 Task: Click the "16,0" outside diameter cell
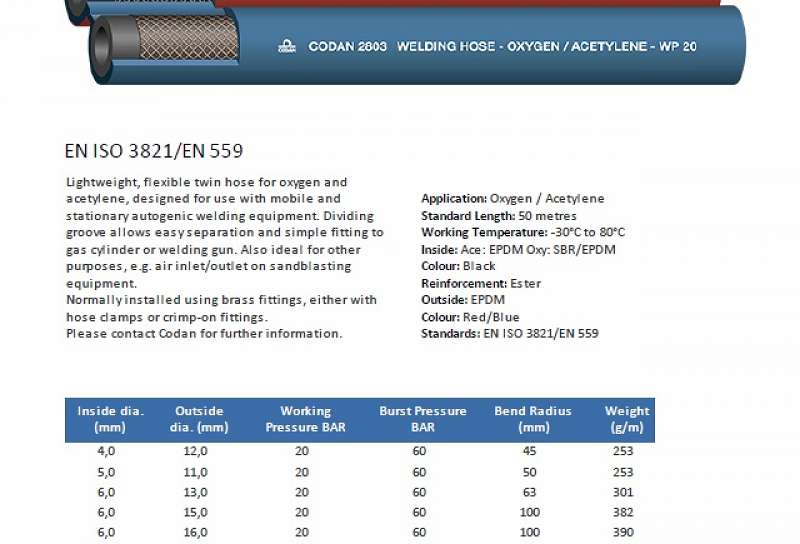pyautogui.click(x=195, y=533)
